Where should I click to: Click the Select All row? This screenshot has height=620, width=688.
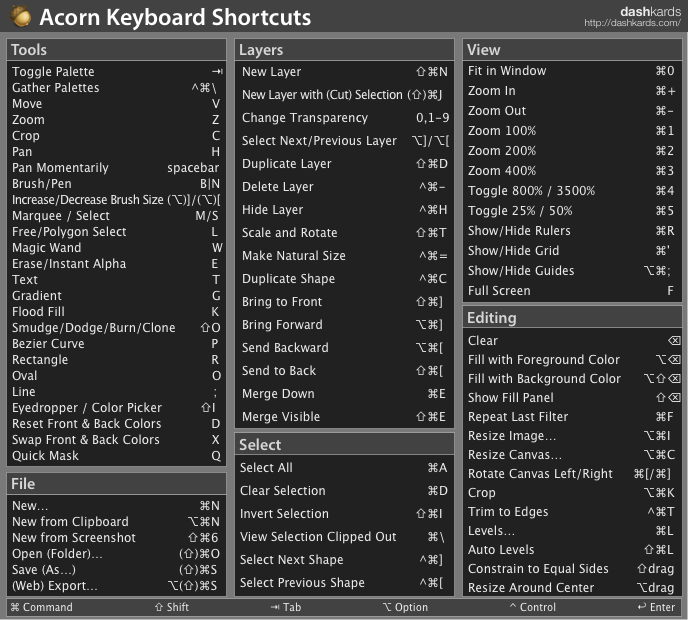(x=344, y=468)
